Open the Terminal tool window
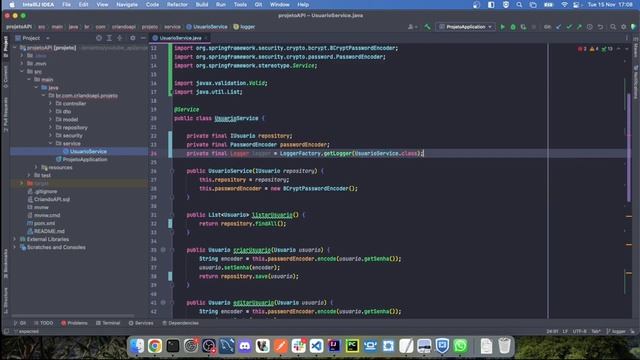640x360 pixels. pyautogui.click(x=108, y=323)
